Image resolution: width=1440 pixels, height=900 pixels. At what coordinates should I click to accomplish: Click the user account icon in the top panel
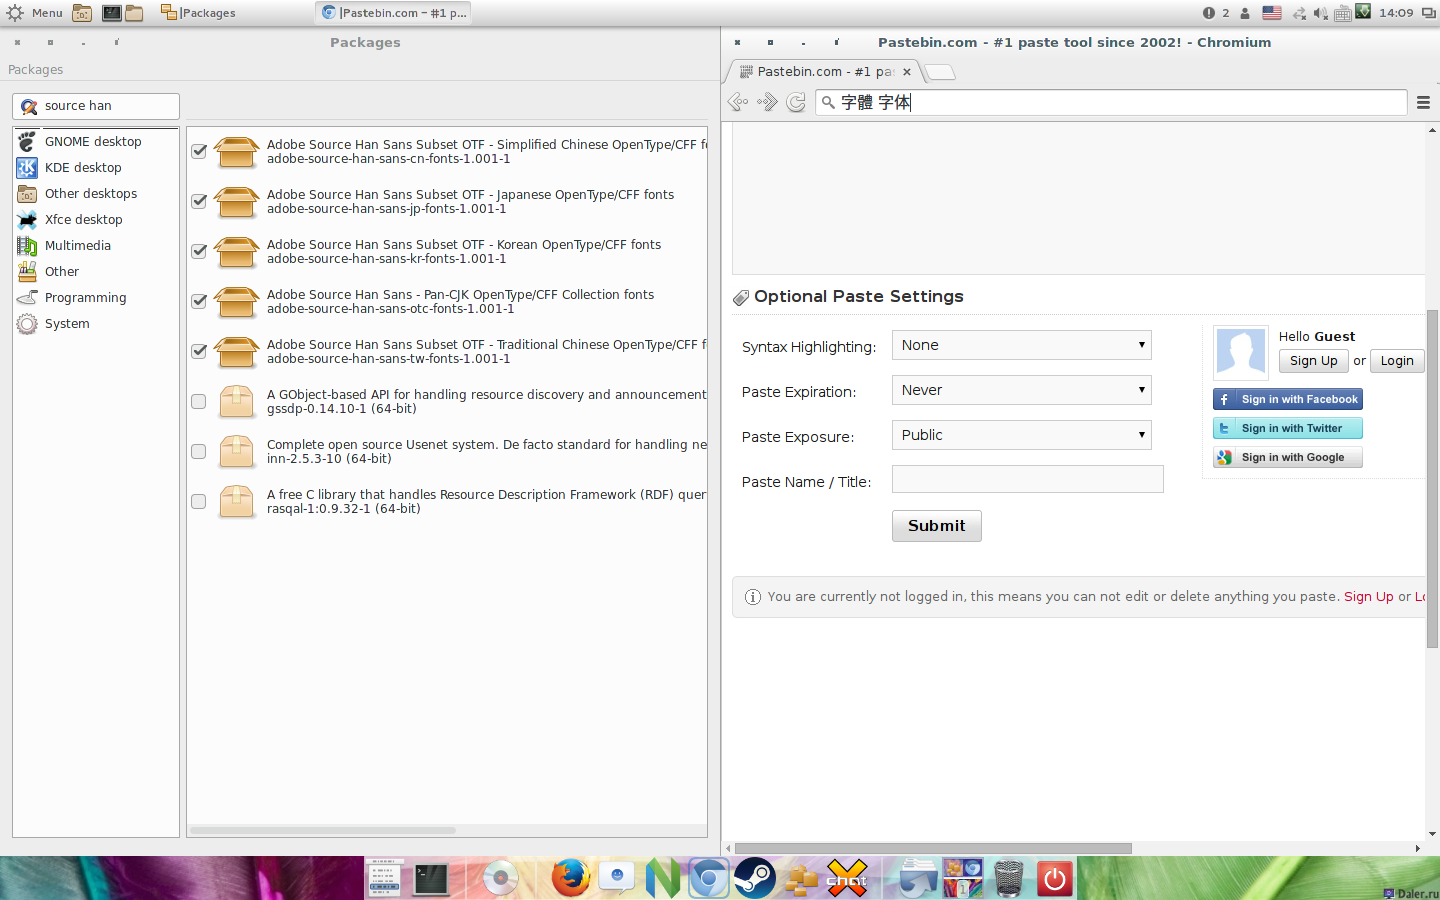pos(1245,13)
